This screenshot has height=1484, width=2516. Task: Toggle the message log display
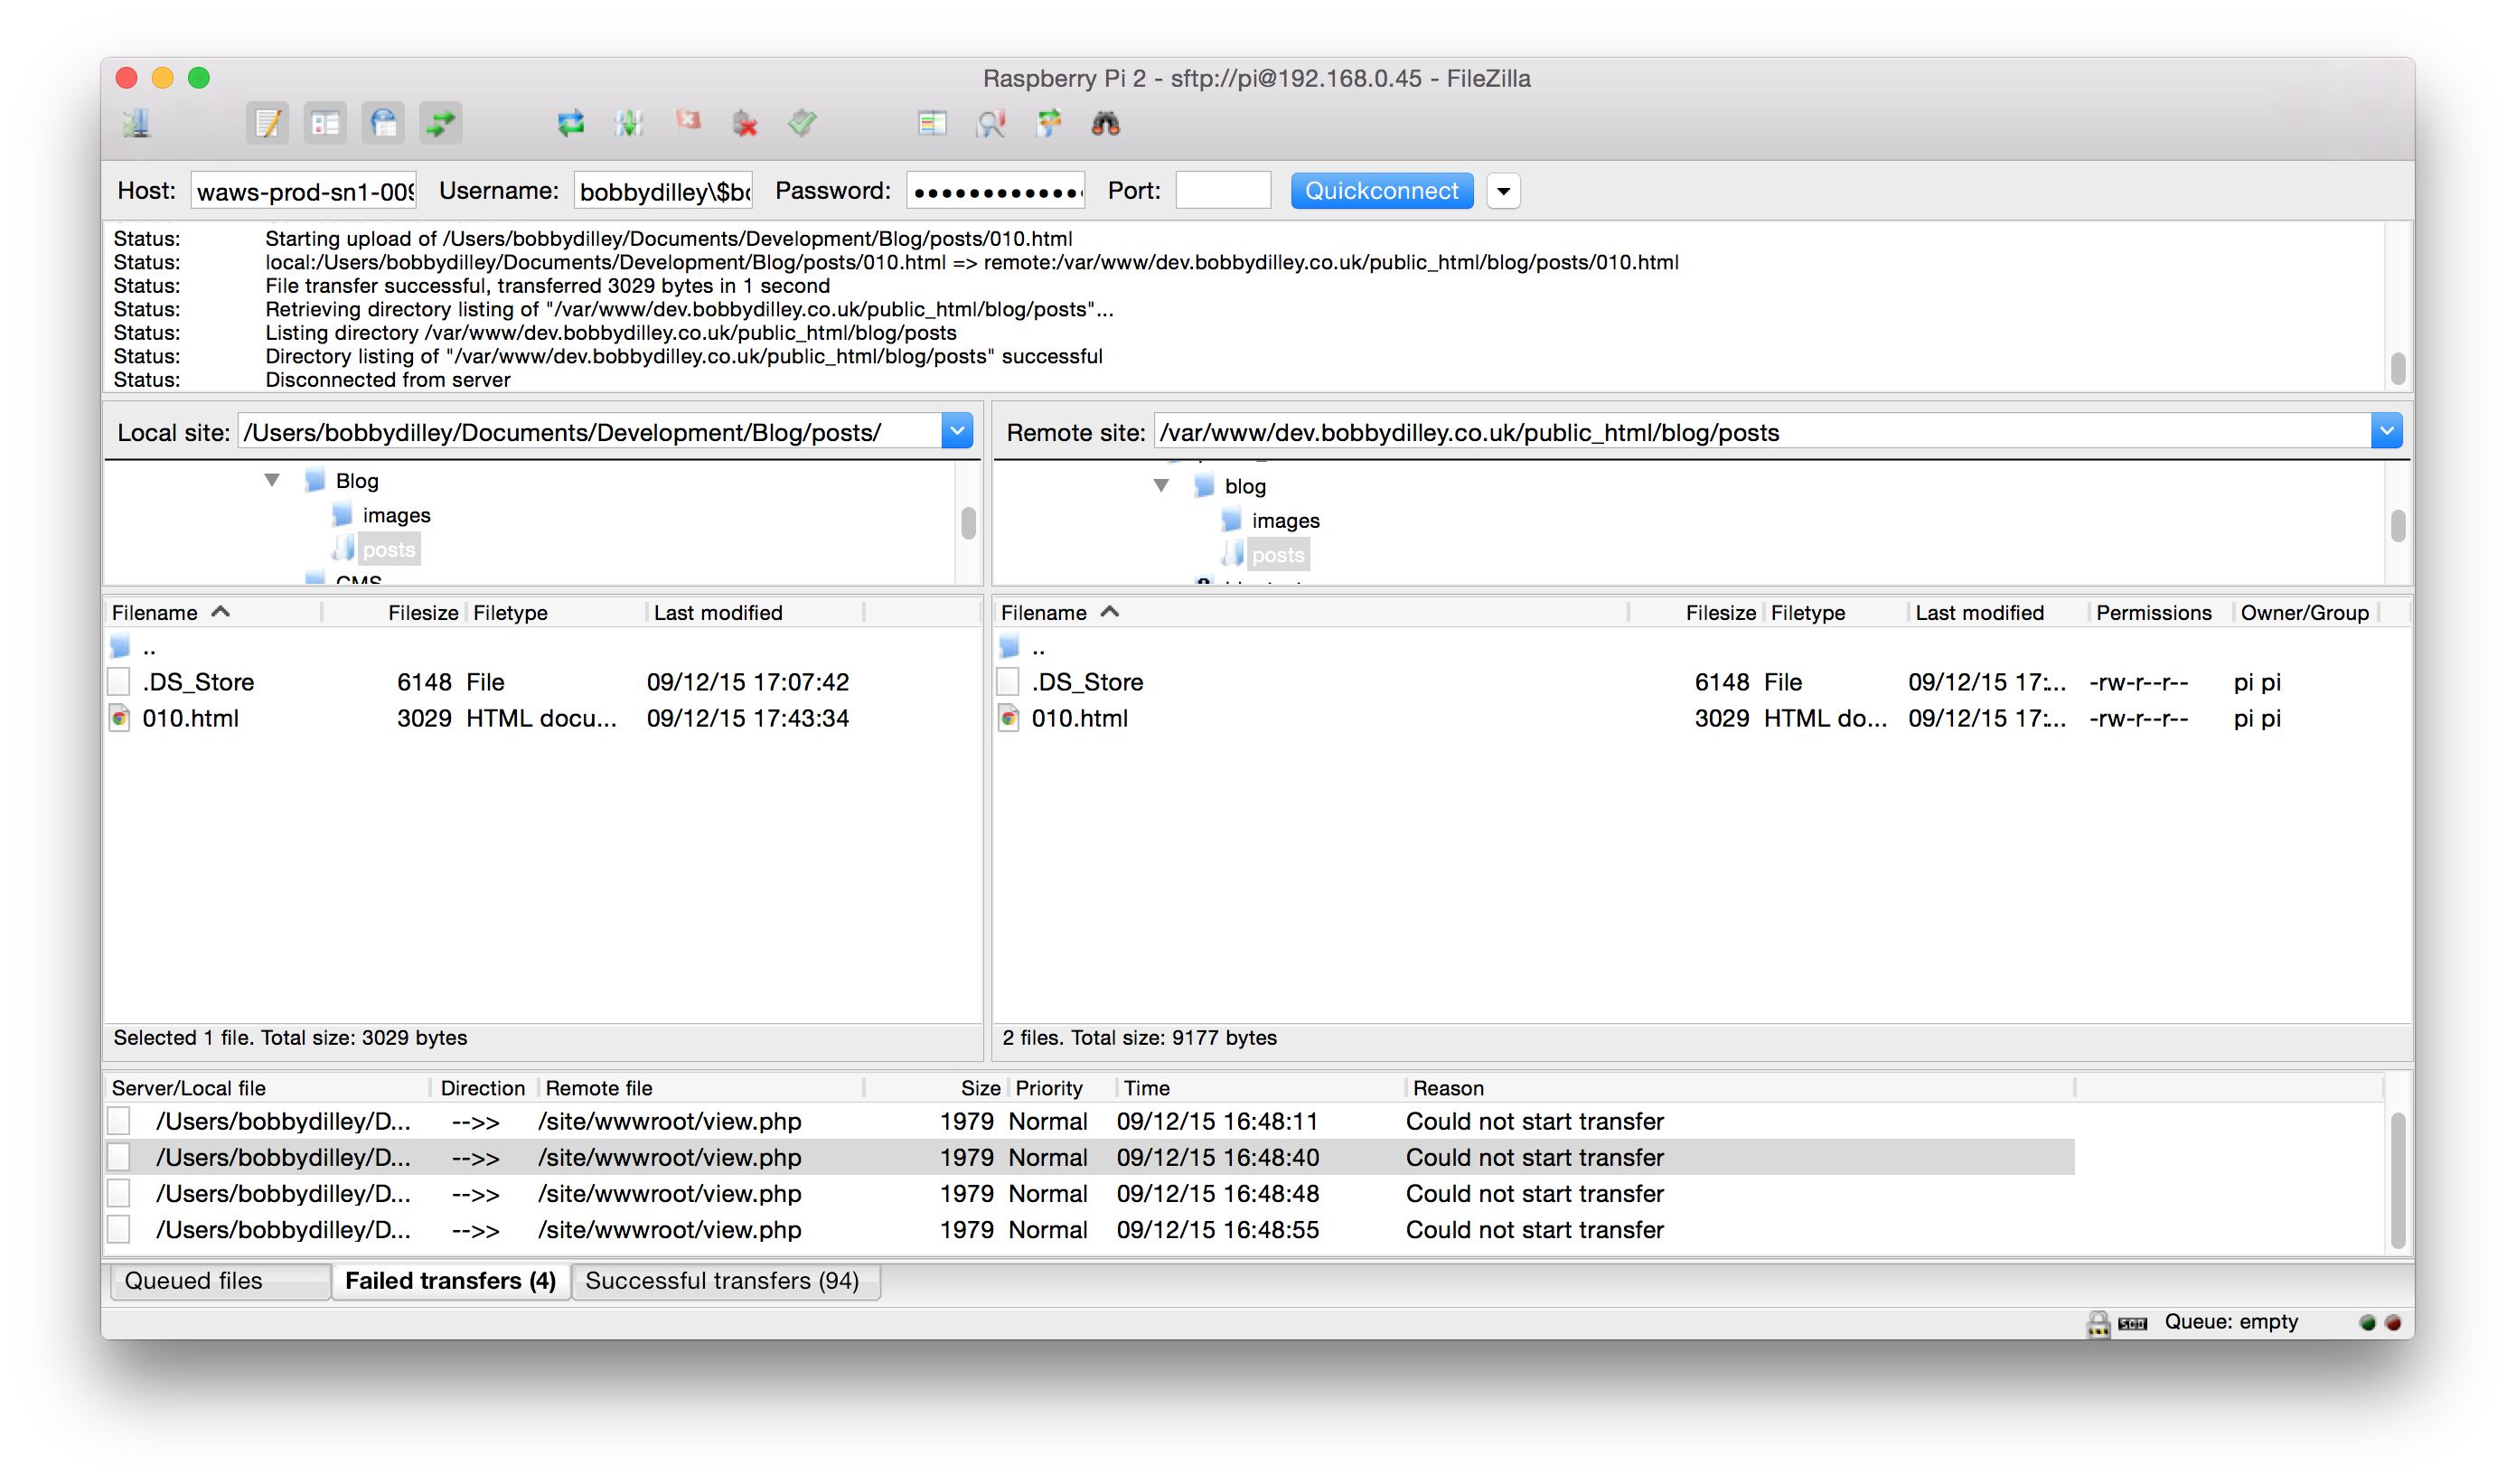tap(267, 124)
